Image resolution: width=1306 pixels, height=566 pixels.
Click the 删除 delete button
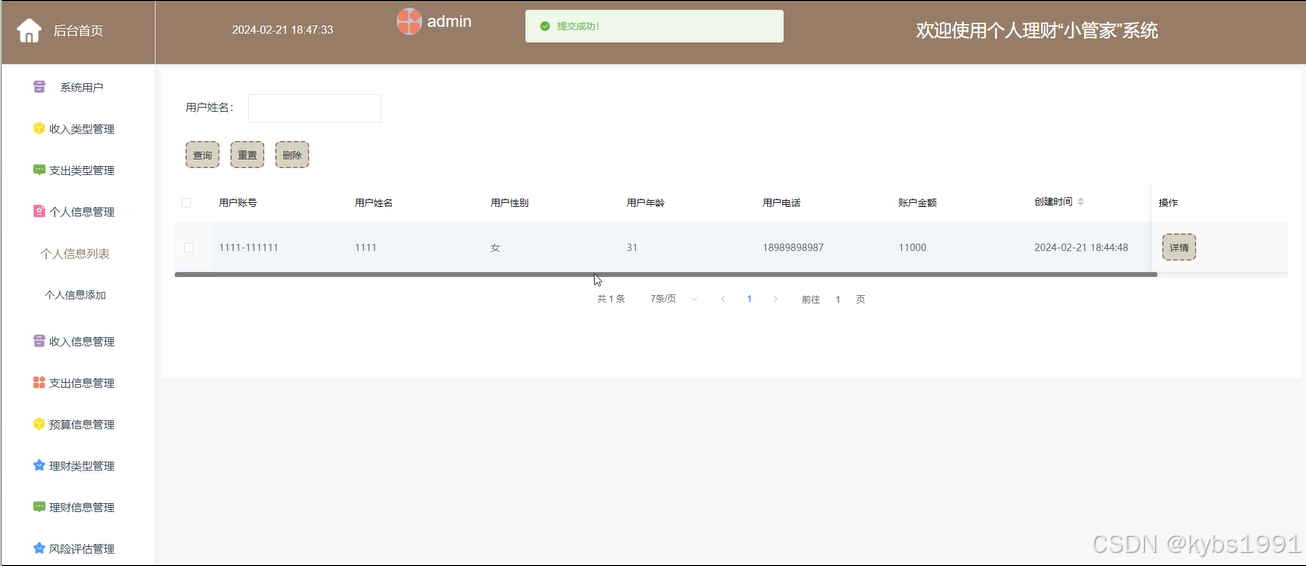point(292,155)
